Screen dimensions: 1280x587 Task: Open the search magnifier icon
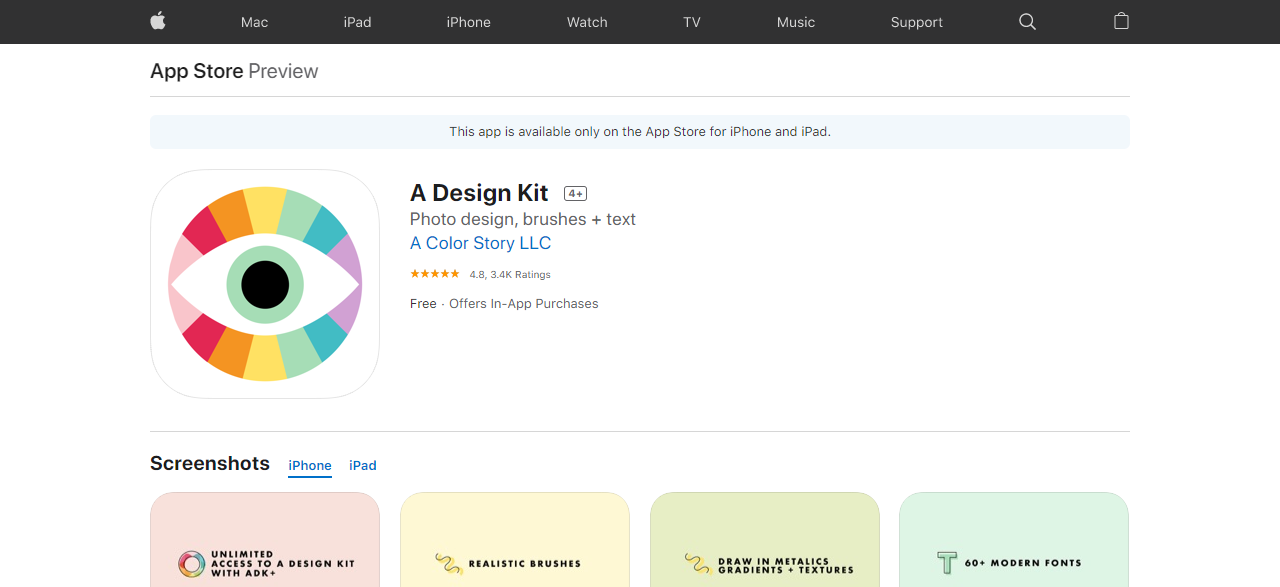(1027, 21)
